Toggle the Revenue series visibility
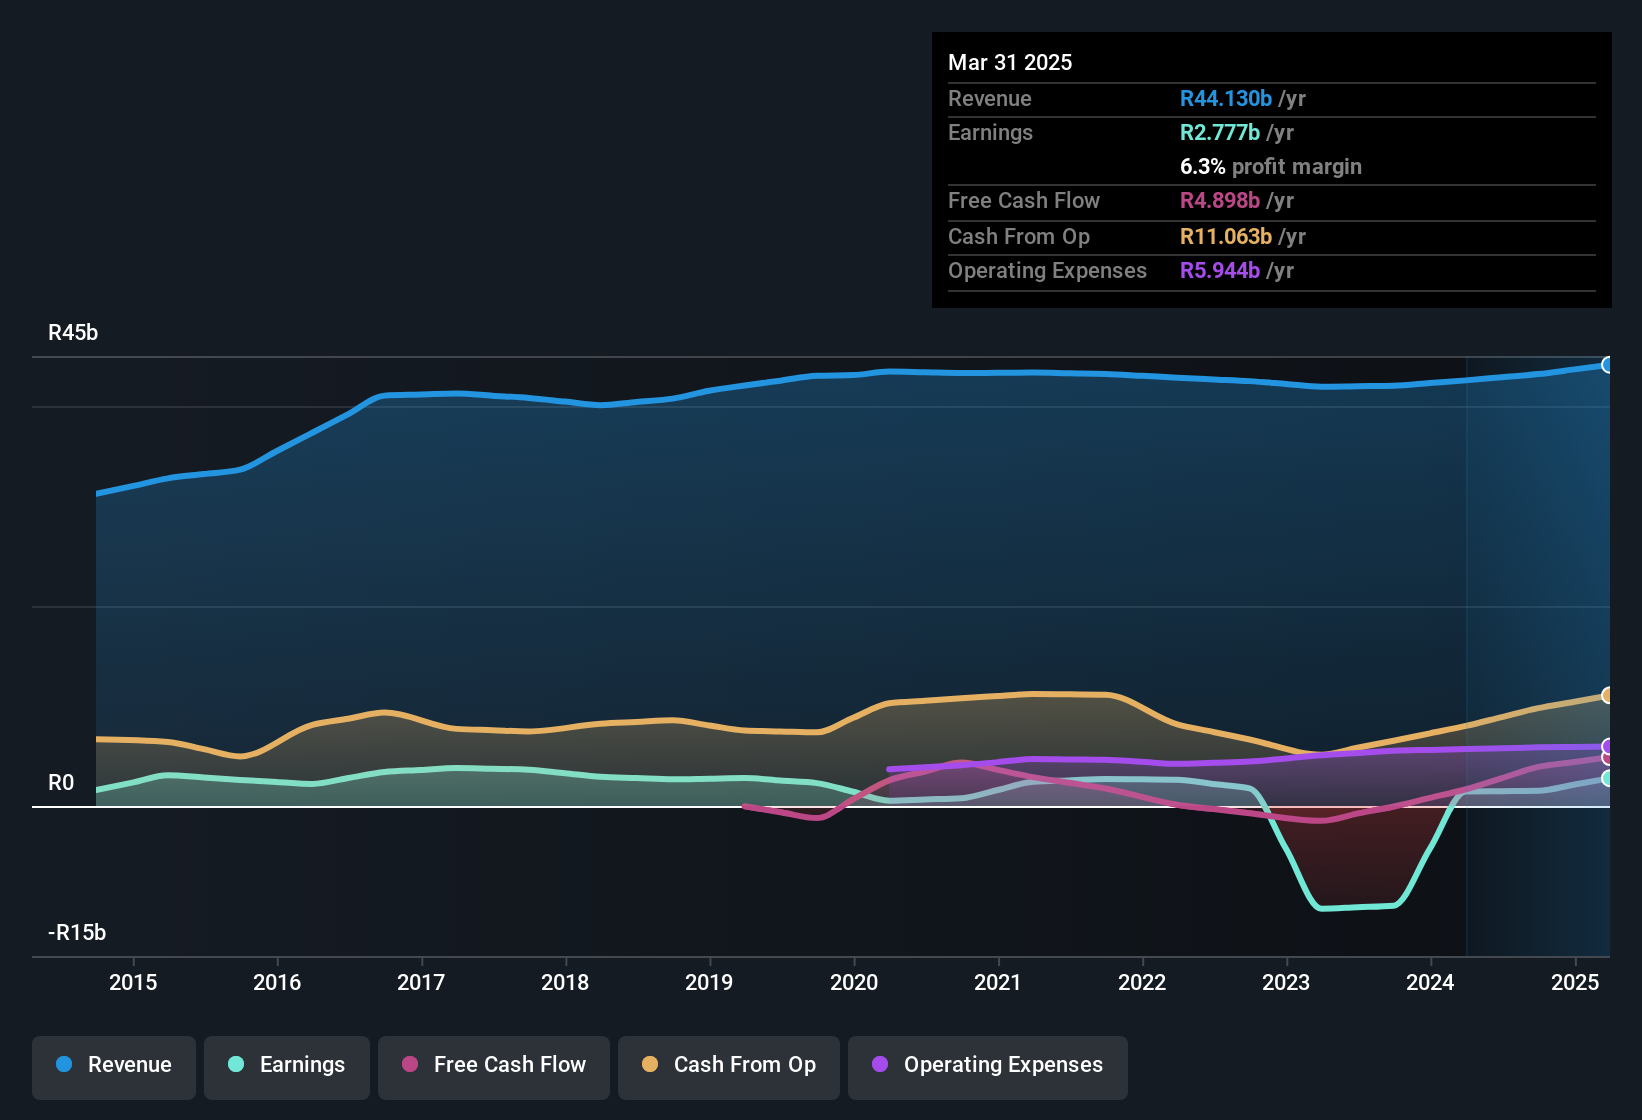Screen dimensions: 1642x1120 tap(113, 1065)
